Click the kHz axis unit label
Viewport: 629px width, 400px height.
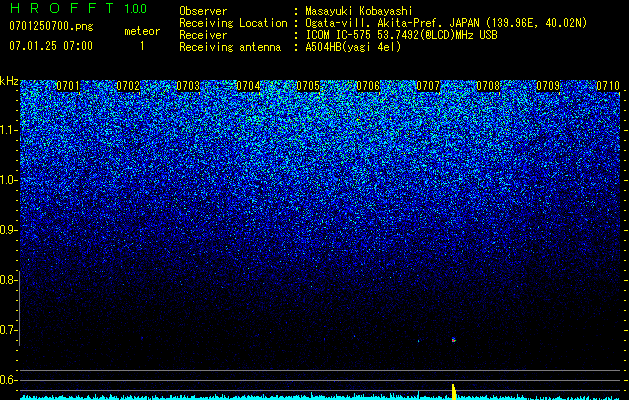(x=9, y=81)
